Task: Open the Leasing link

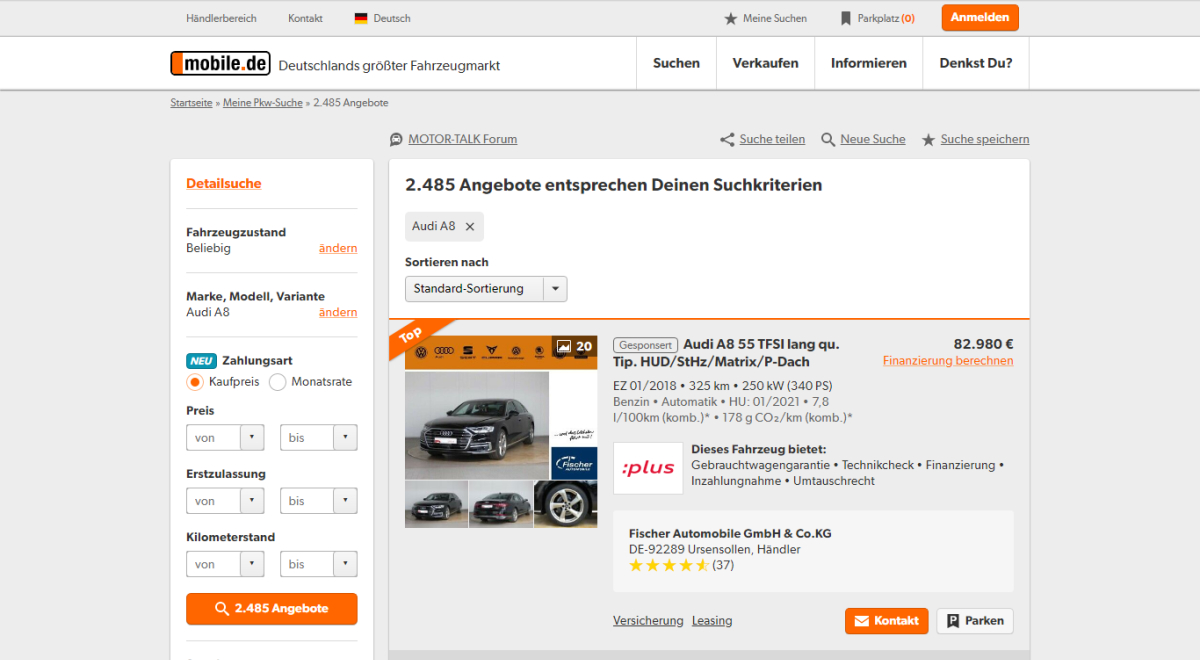Action: 712,621
